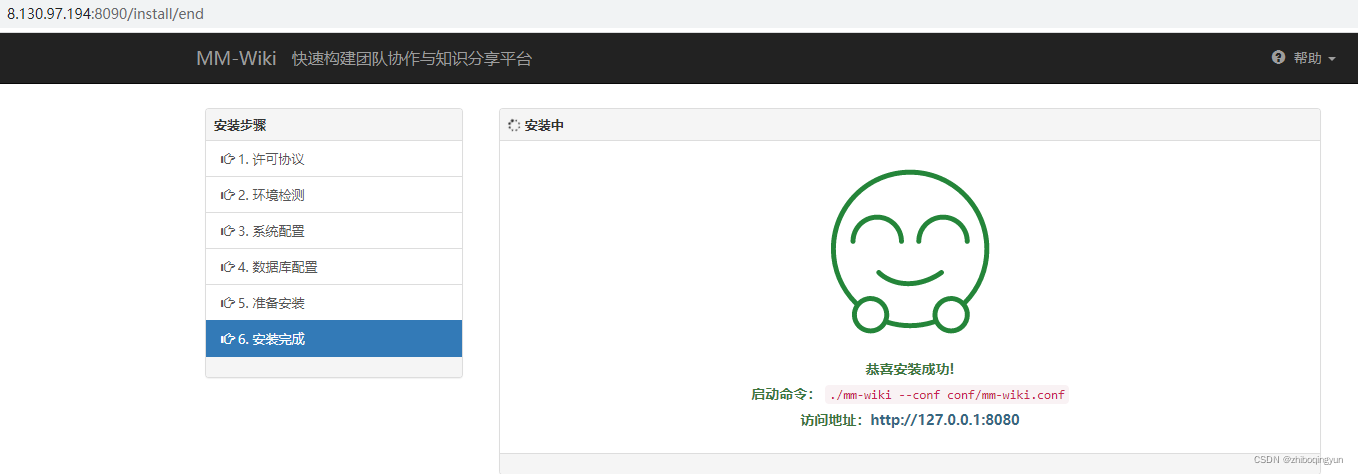The width and height of the screenshot is (1358, 474).
Task: Click hand icon beside 数据库配置
Action: point(227,267)
